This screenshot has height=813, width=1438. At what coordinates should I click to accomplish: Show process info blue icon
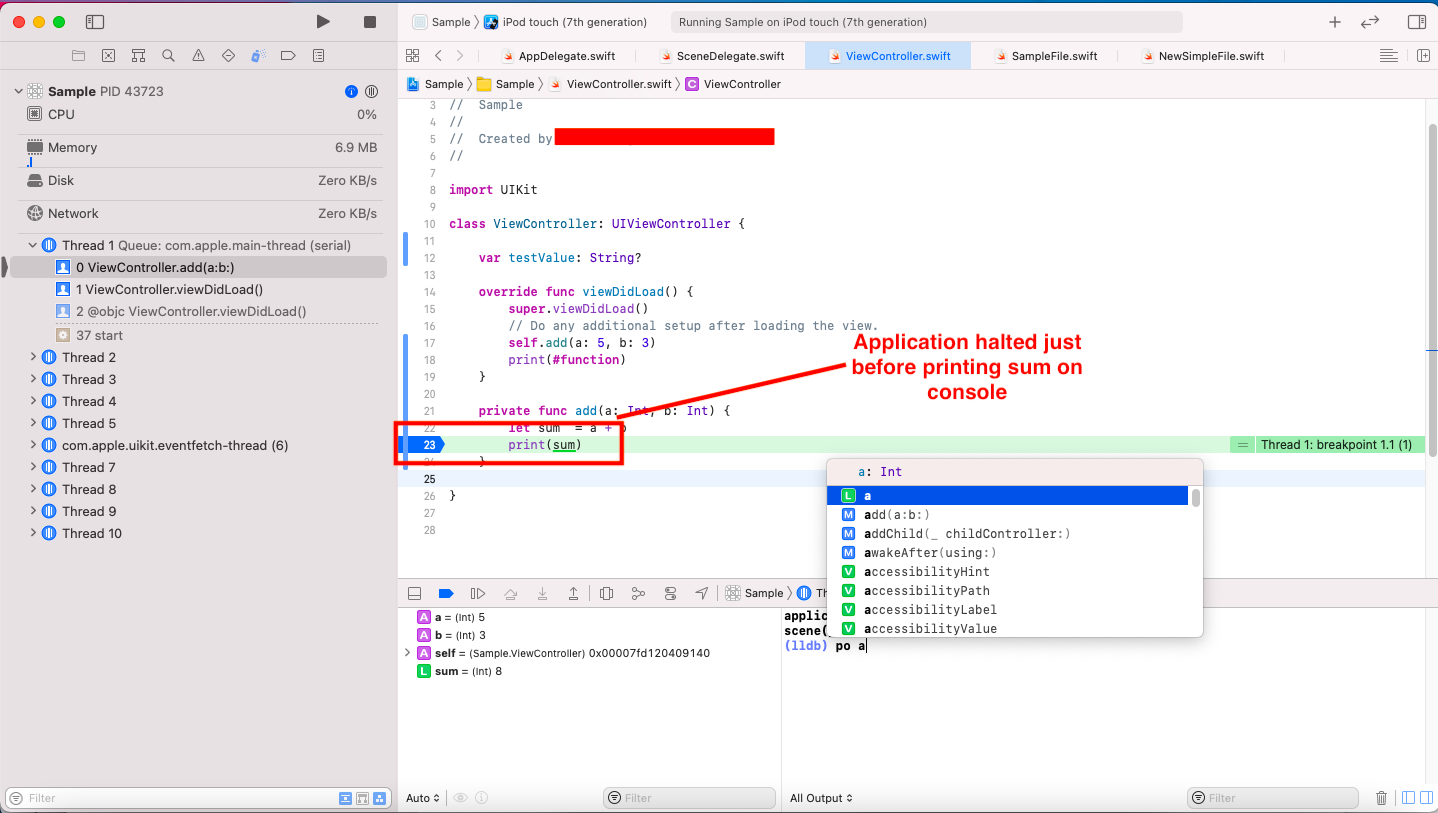point(351,91)
